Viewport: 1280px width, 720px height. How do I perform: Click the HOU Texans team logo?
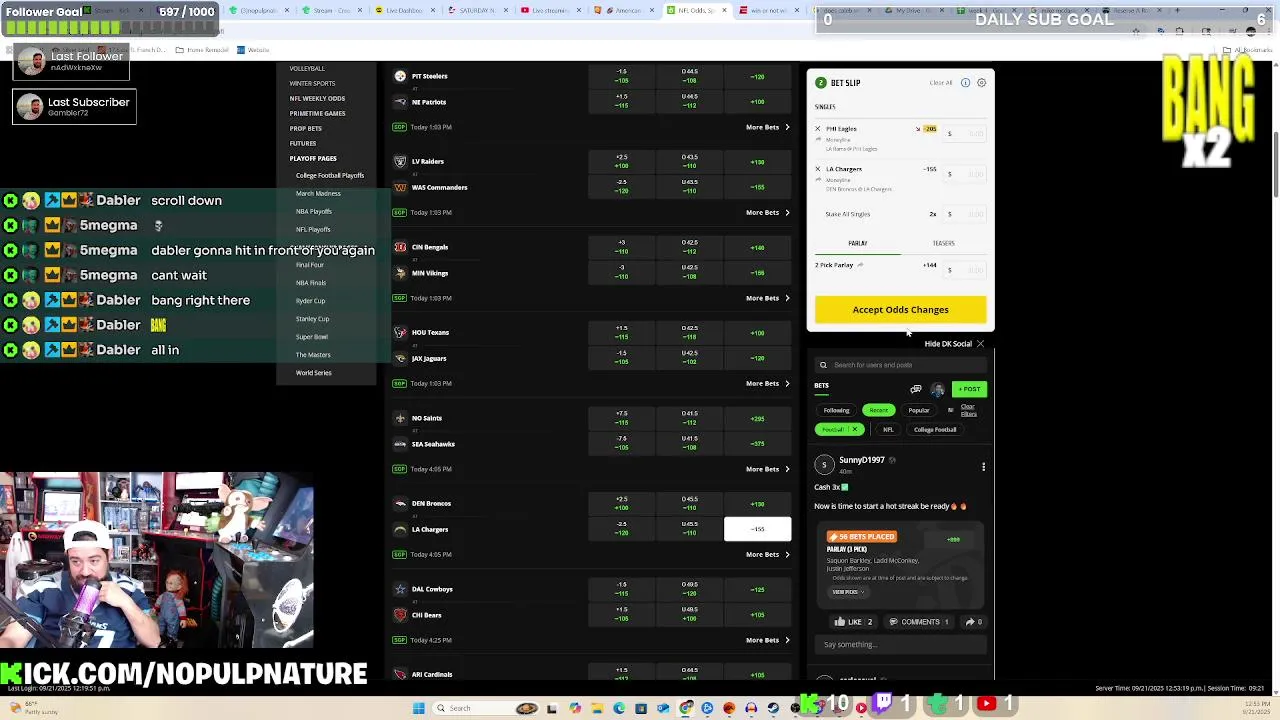400,332
